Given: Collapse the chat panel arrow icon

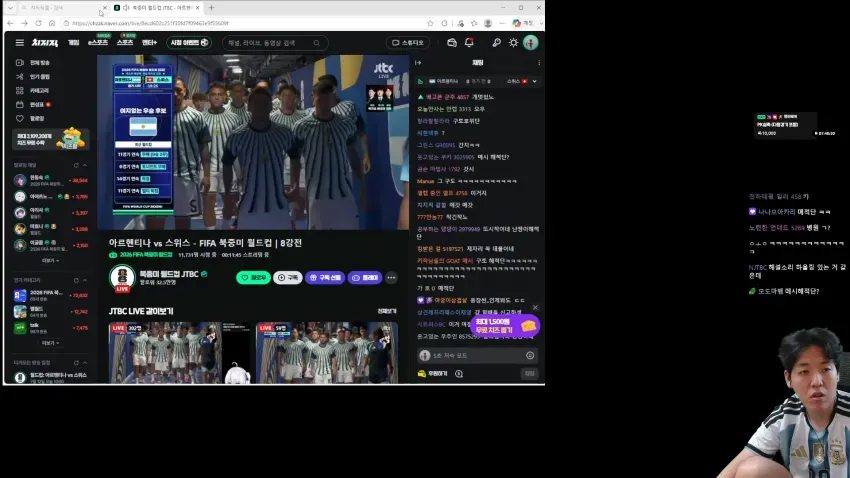Looking at the screenshot, I should pos(418,63).
